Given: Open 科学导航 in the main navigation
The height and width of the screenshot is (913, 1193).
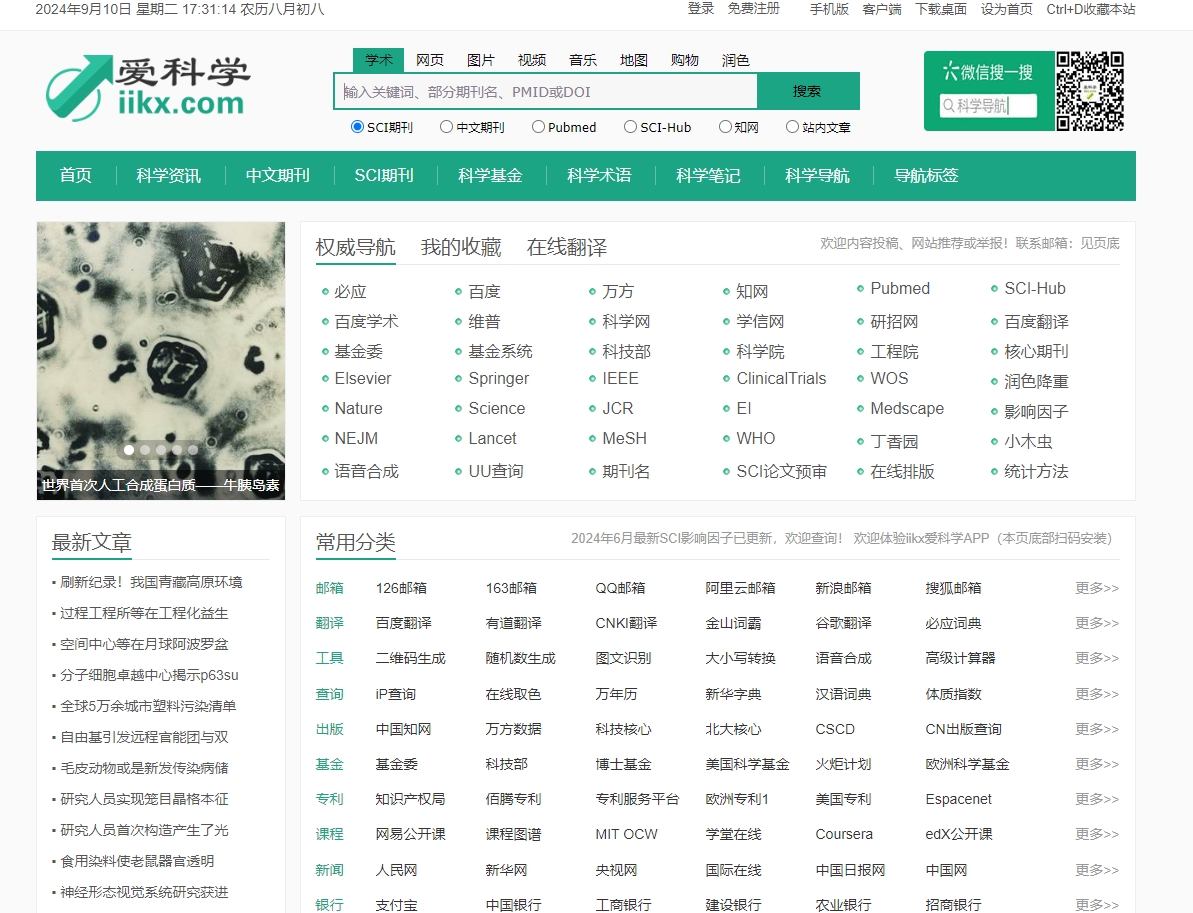Looking at the screenshot, I should pyautogui.click(x=817, y=176).
